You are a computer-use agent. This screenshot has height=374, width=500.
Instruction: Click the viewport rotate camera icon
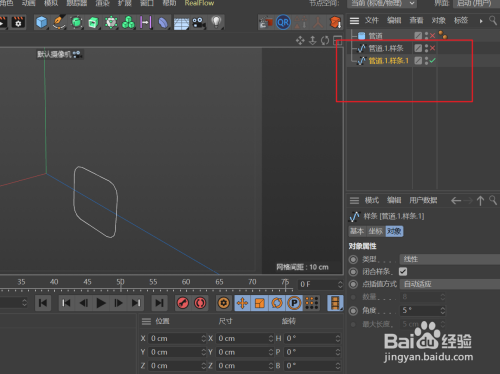[x=325, y=41]
